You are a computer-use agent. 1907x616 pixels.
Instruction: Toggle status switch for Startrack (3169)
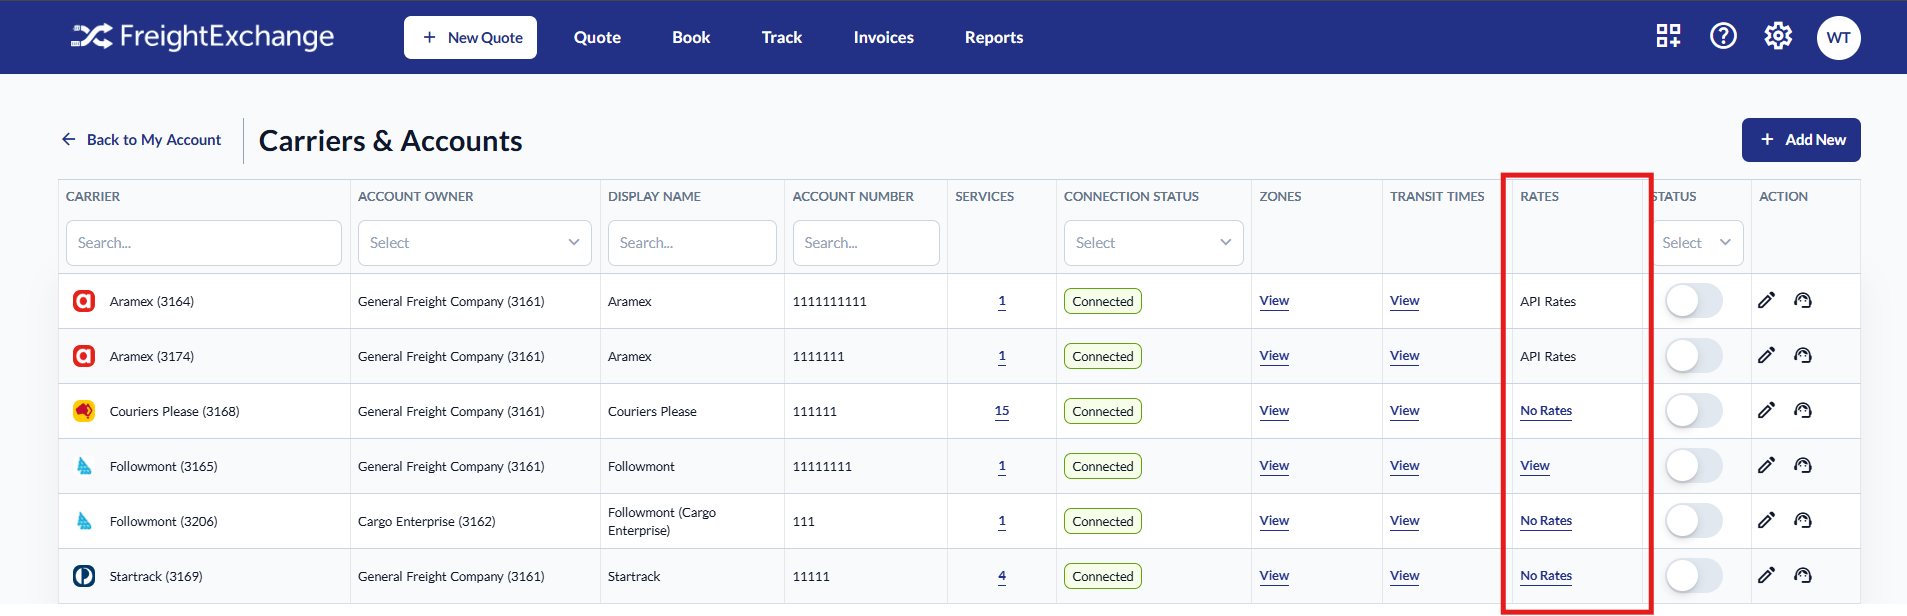click(1693, 576)
